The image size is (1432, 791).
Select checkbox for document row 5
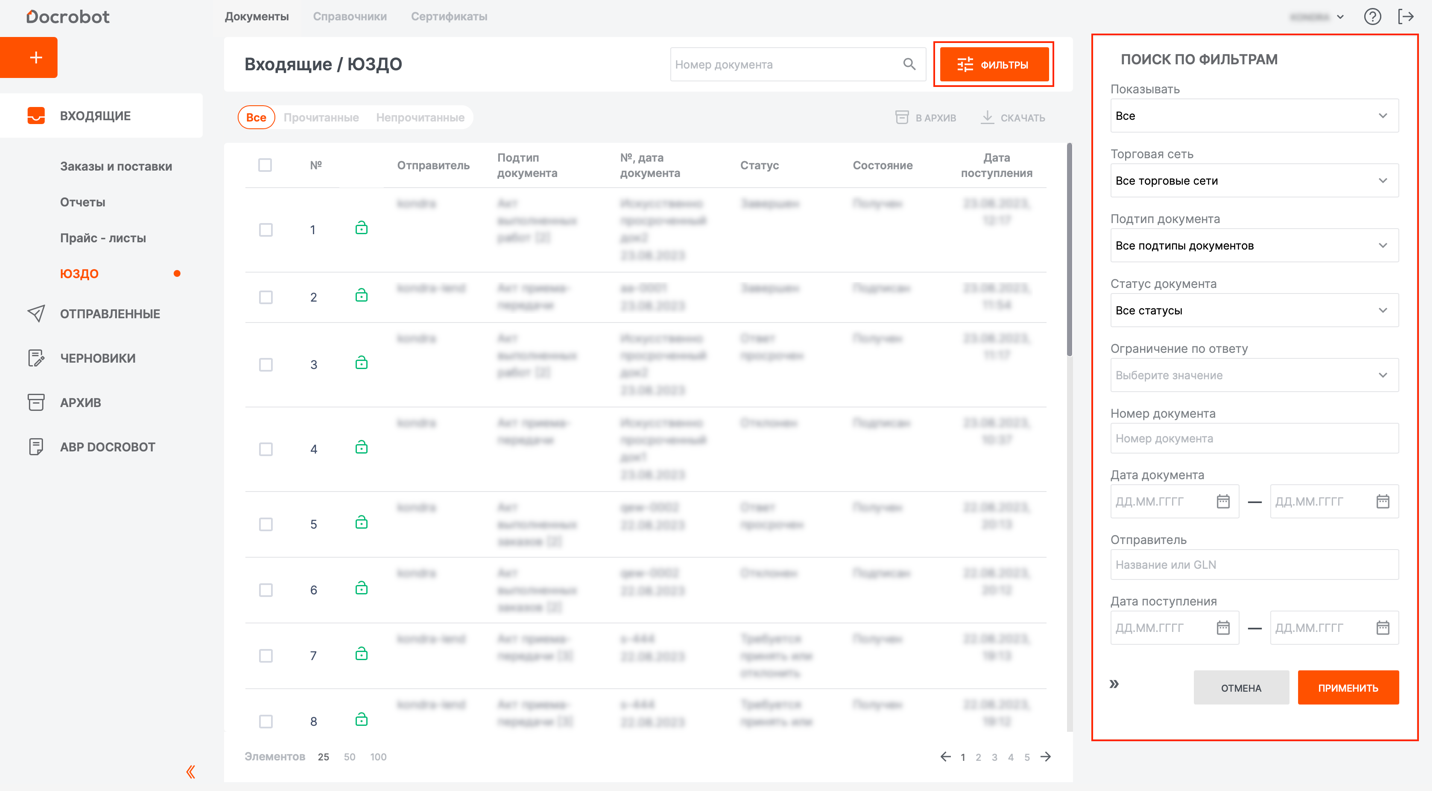point(266,524)
